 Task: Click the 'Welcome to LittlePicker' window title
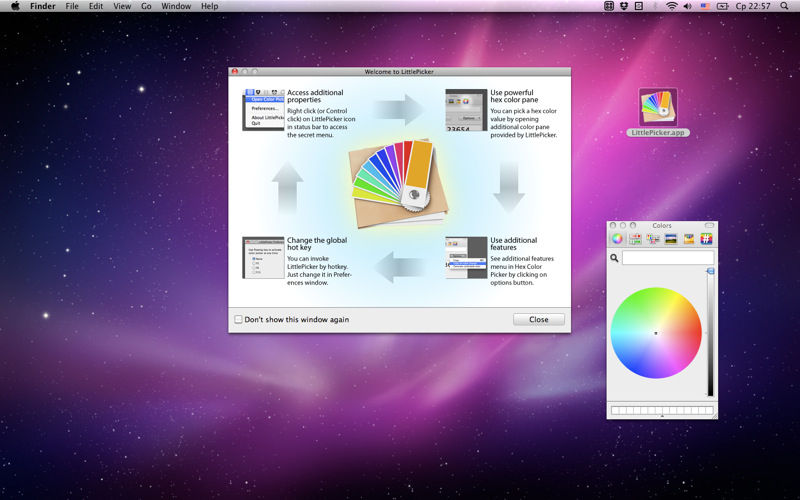[x=399, y=72]
